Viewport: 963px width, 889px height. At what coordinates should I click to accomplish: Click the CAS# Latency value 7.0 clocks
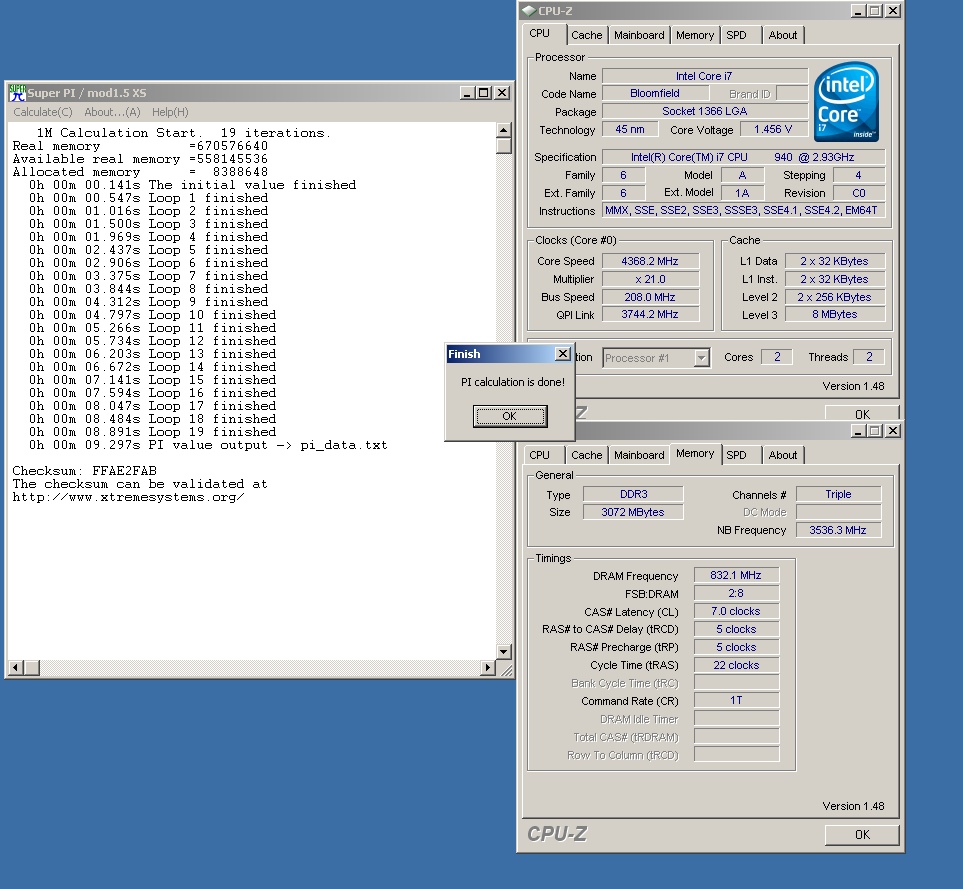[736, 611]
